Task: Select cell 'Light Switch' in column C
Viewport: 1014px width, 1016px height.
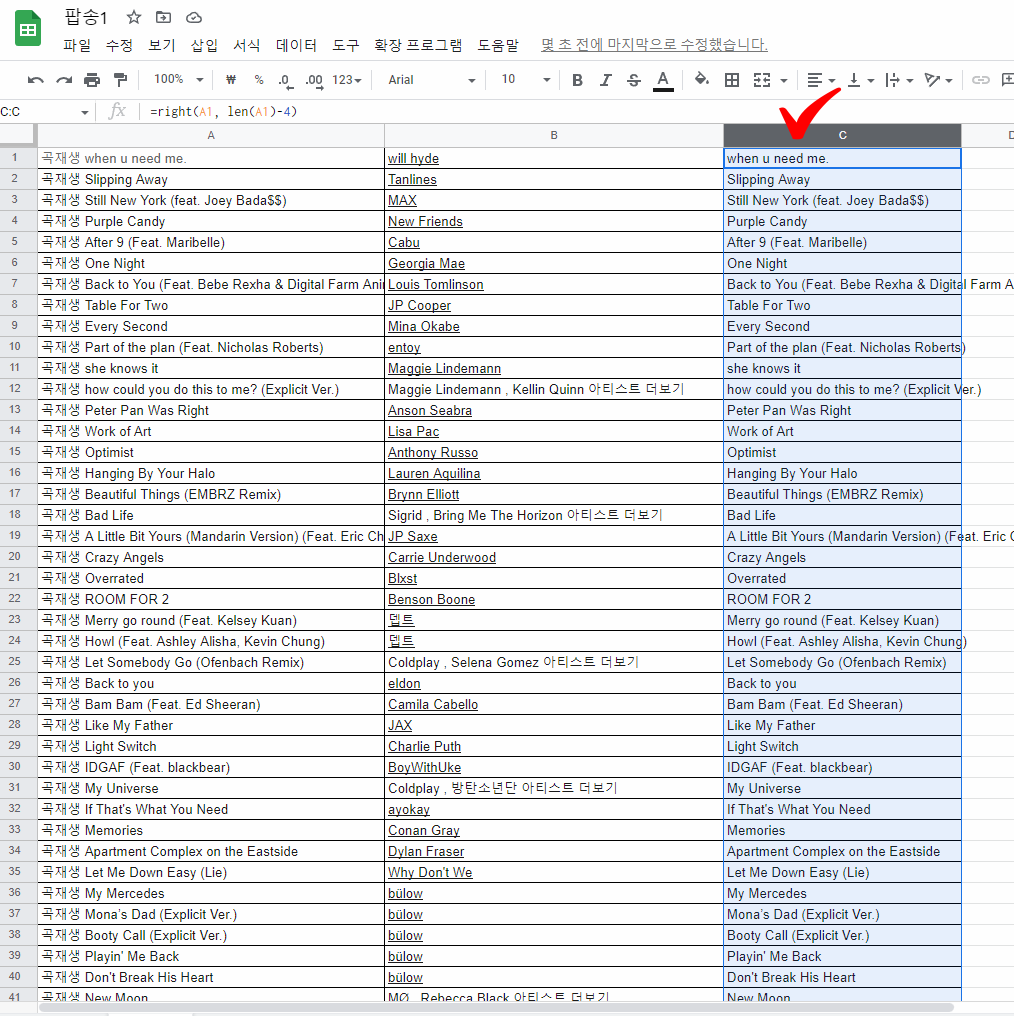Action: pyautogui.click(x=842, y=746)
